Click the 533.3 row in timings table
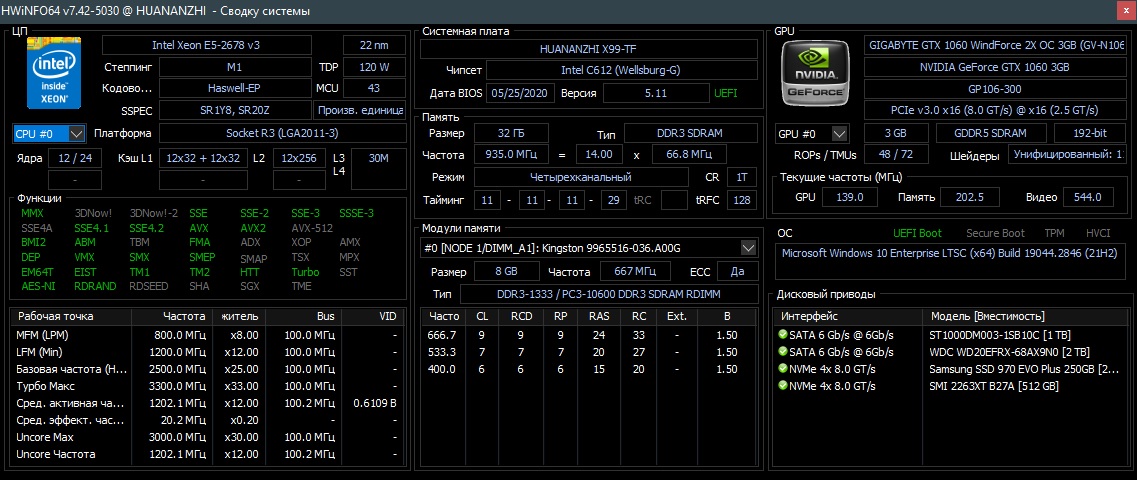The height and width of the screenshot is (480, 1137). (x=590, y=352)
